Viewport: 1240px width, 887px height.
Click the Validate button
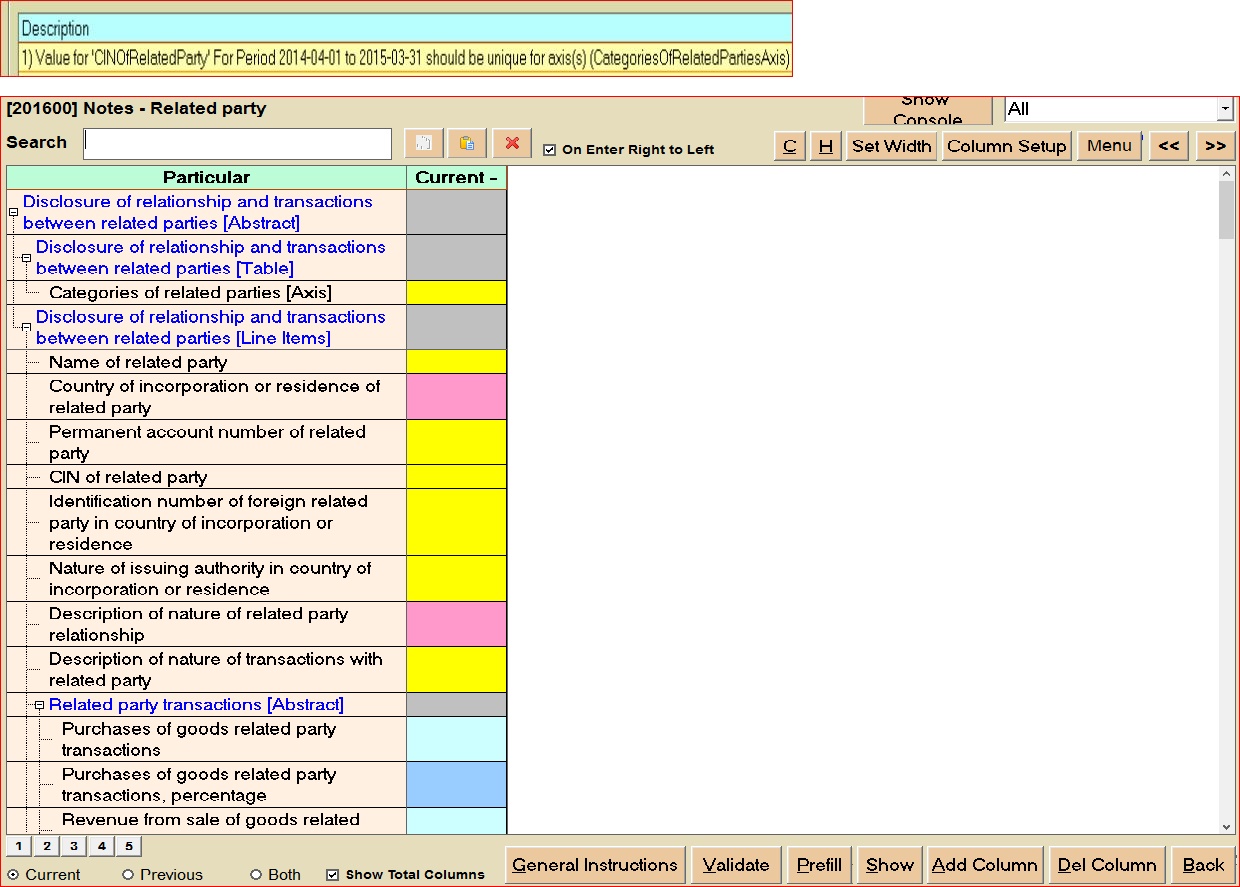[x=736, y=865]
